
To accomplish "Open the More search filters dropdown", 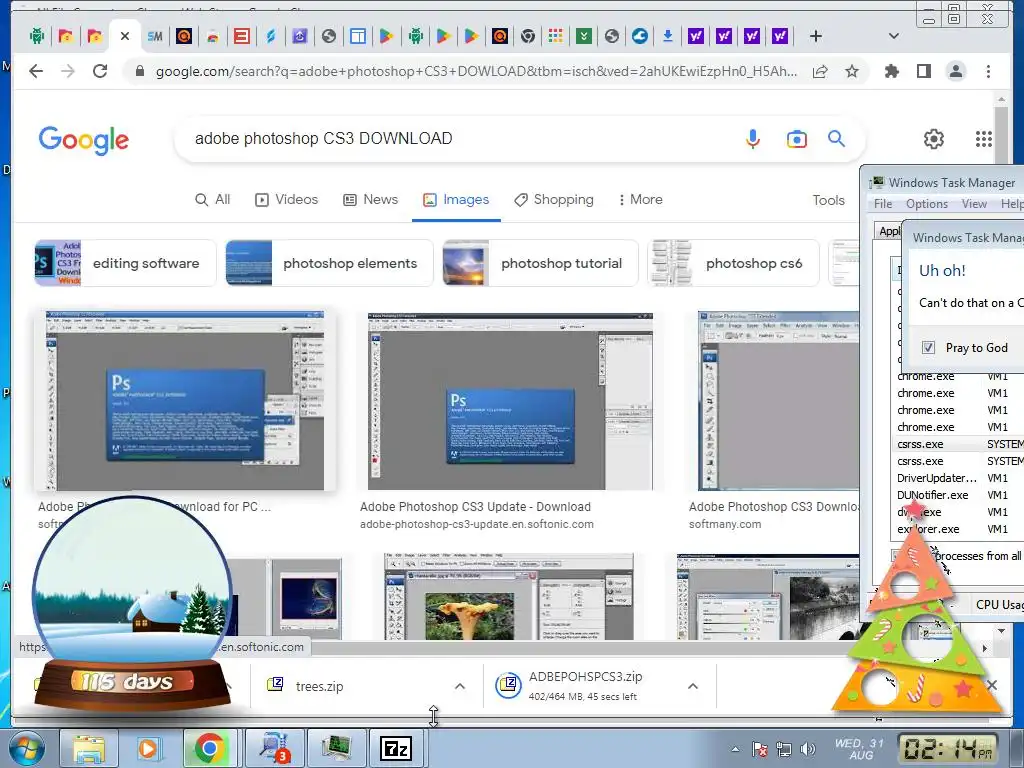I will 641,200.
